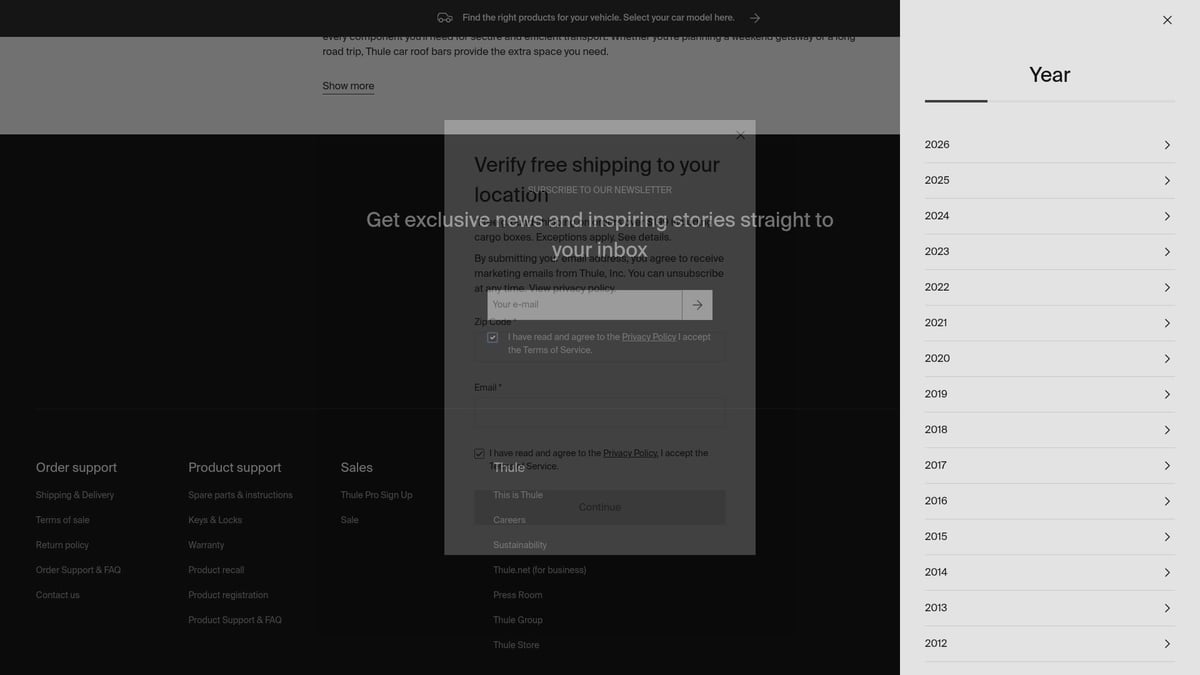Click the Year progress bar indicator
Viewport: 1200px width, 675px height.
pos(956,101)
